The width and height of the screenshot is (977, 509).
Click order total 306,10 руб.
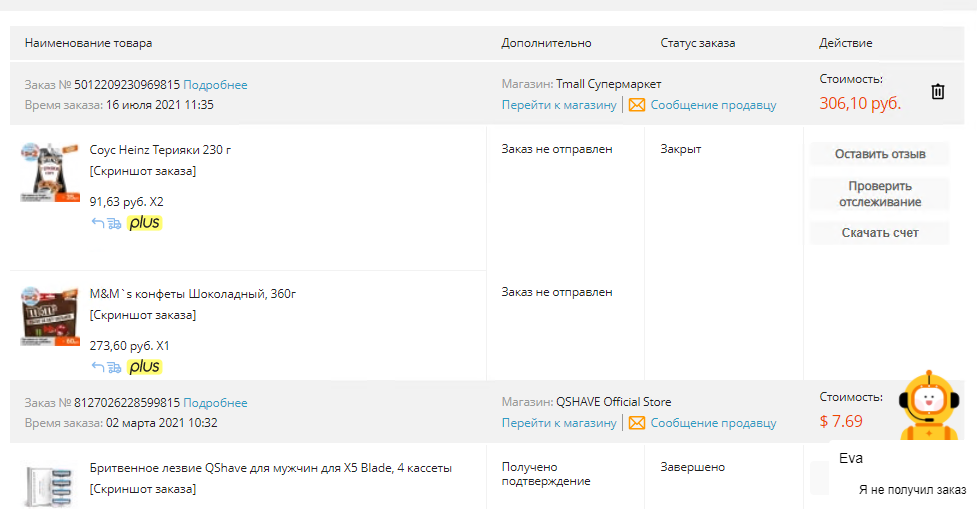pos(860,103)
